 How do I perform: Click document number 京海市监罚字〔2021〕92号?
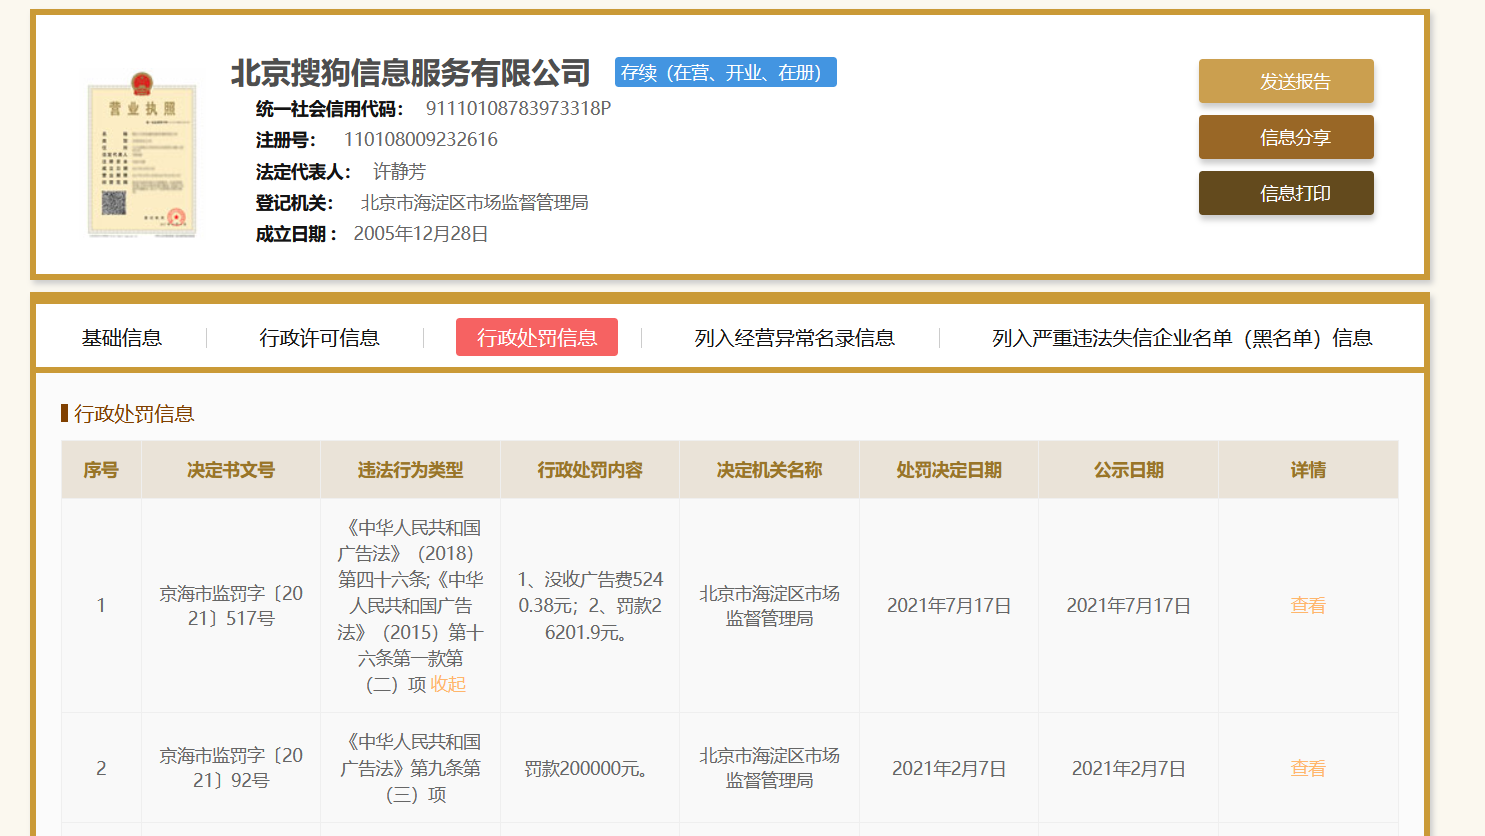231,767
